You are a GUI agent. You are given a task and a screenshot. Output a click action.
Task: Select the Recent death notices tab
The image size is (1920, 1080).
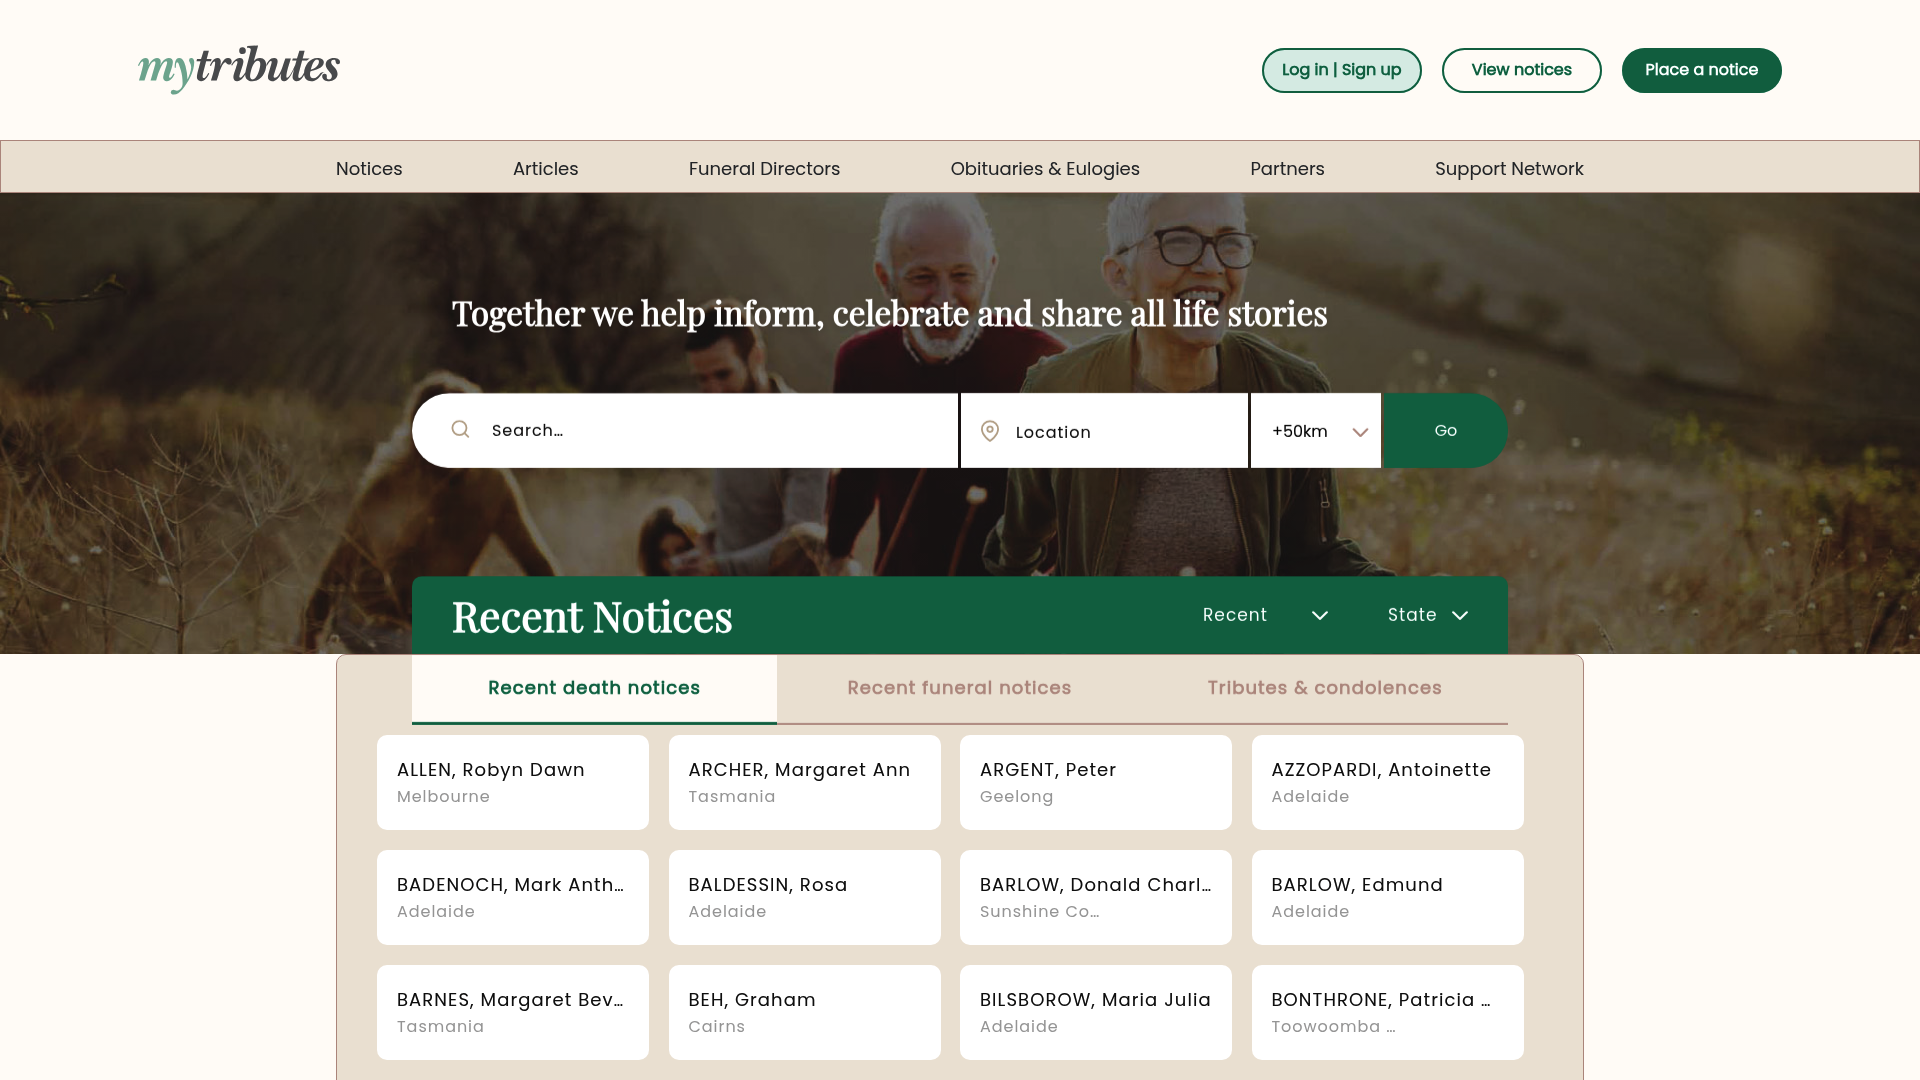point(594,688)
